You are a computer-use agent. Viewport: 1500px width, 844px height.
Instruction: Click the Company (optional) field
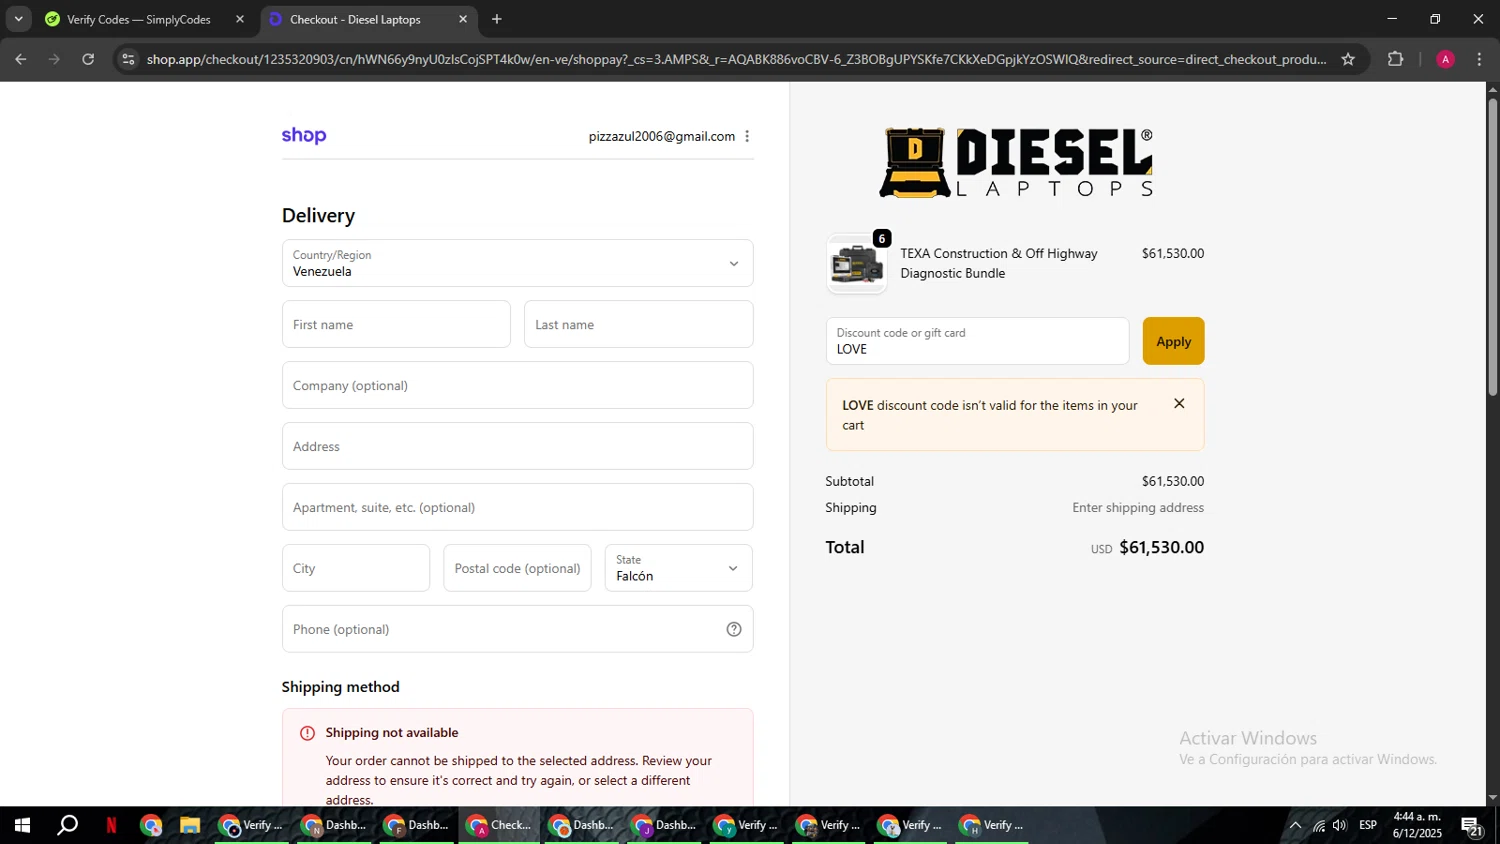(x=517, y=385)
